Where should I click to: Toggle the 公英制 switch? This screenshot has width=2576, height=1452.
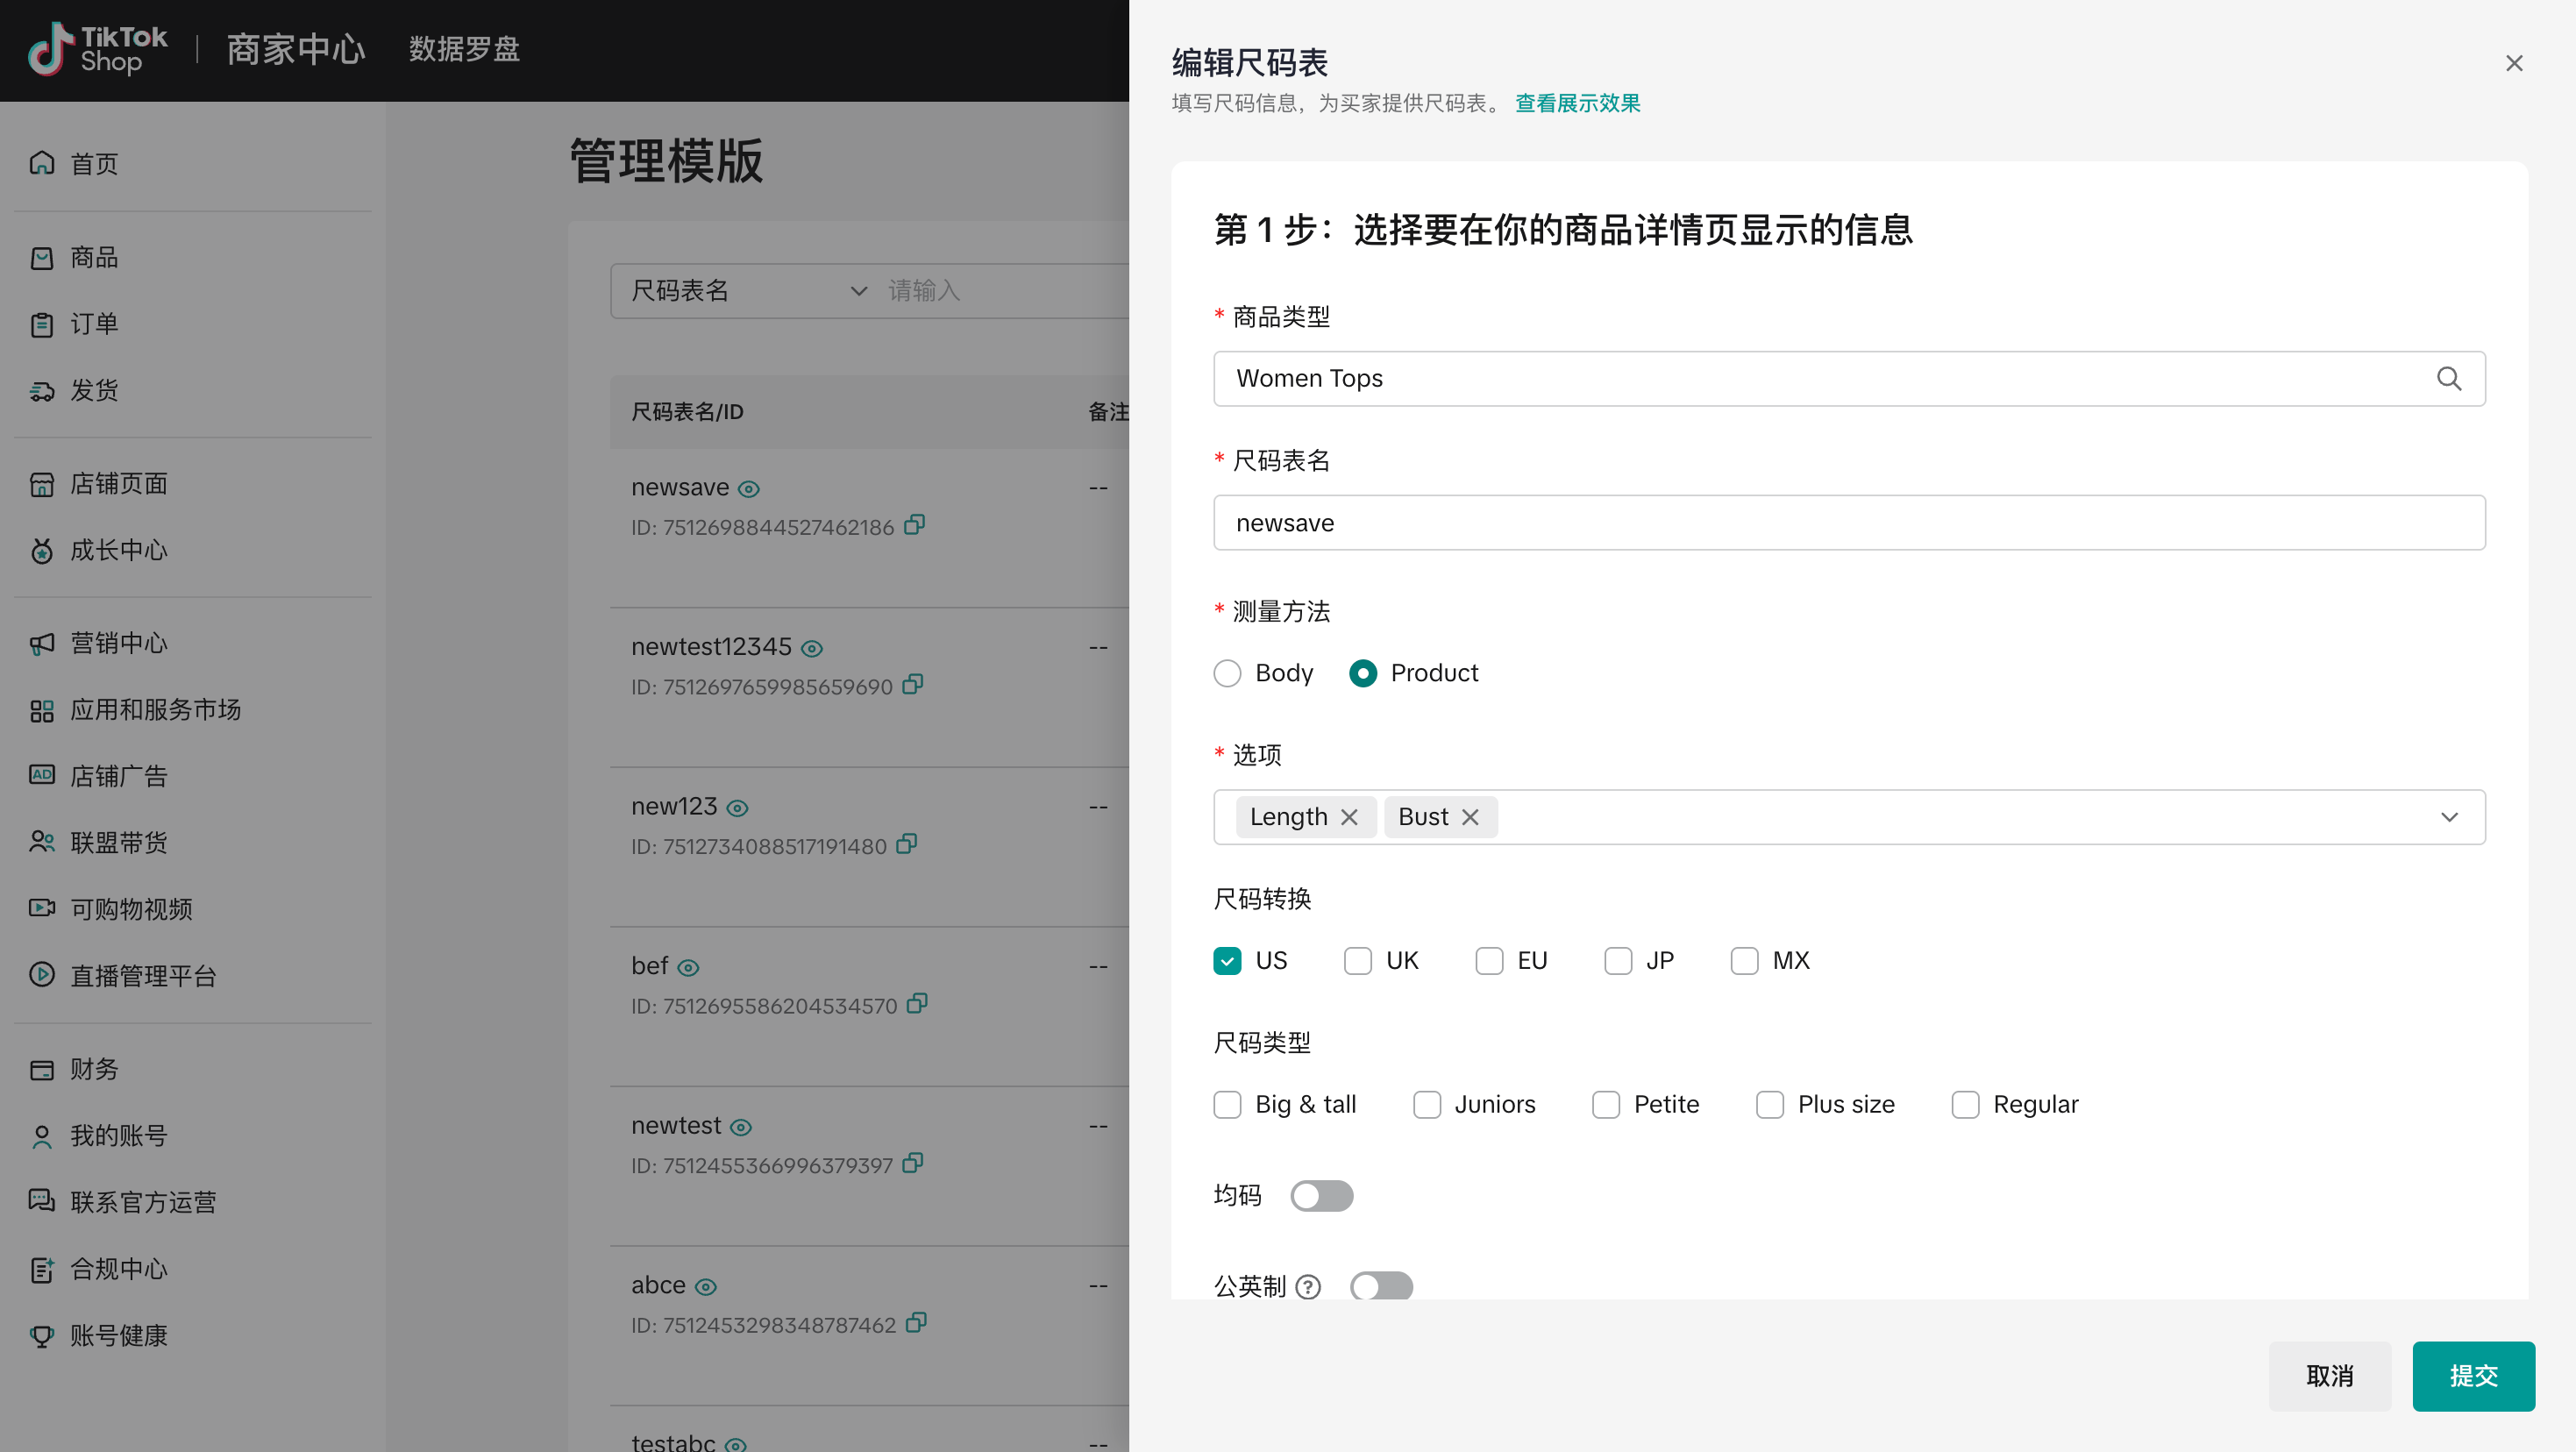point(1380,1285)
